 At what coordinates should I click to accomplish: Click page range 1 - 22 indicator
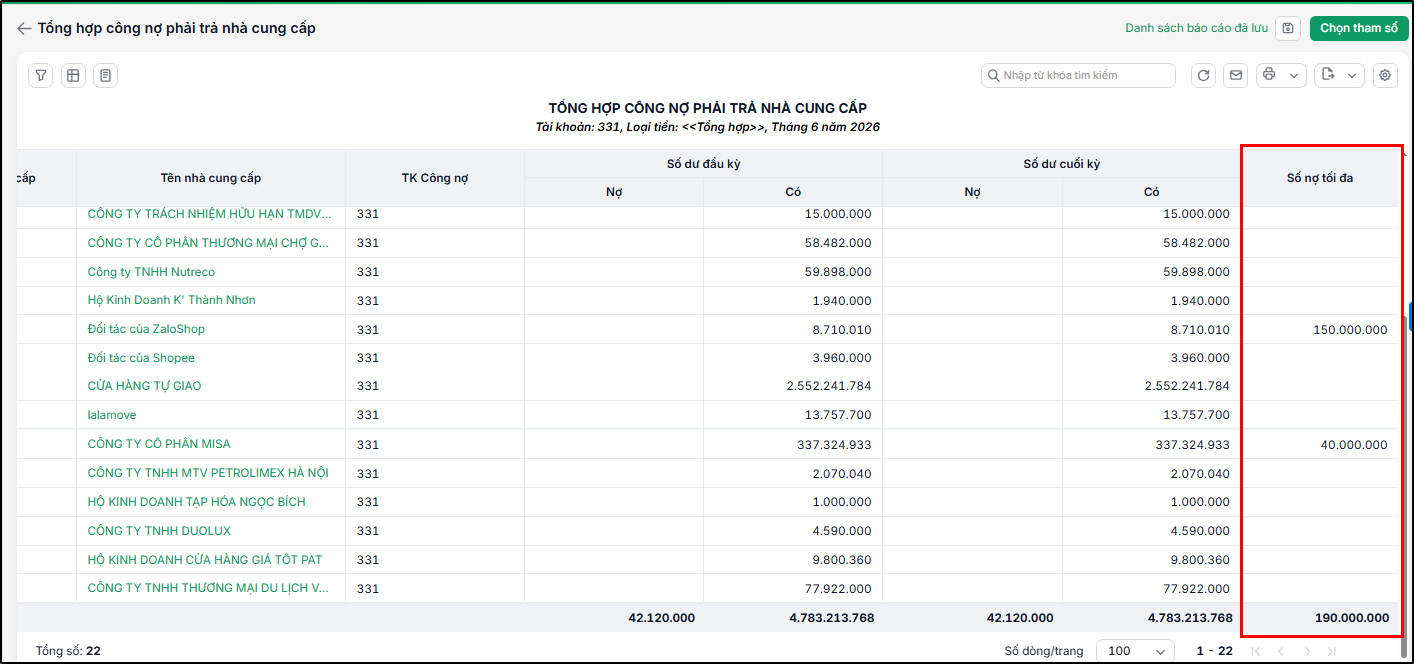(1214, 651)
